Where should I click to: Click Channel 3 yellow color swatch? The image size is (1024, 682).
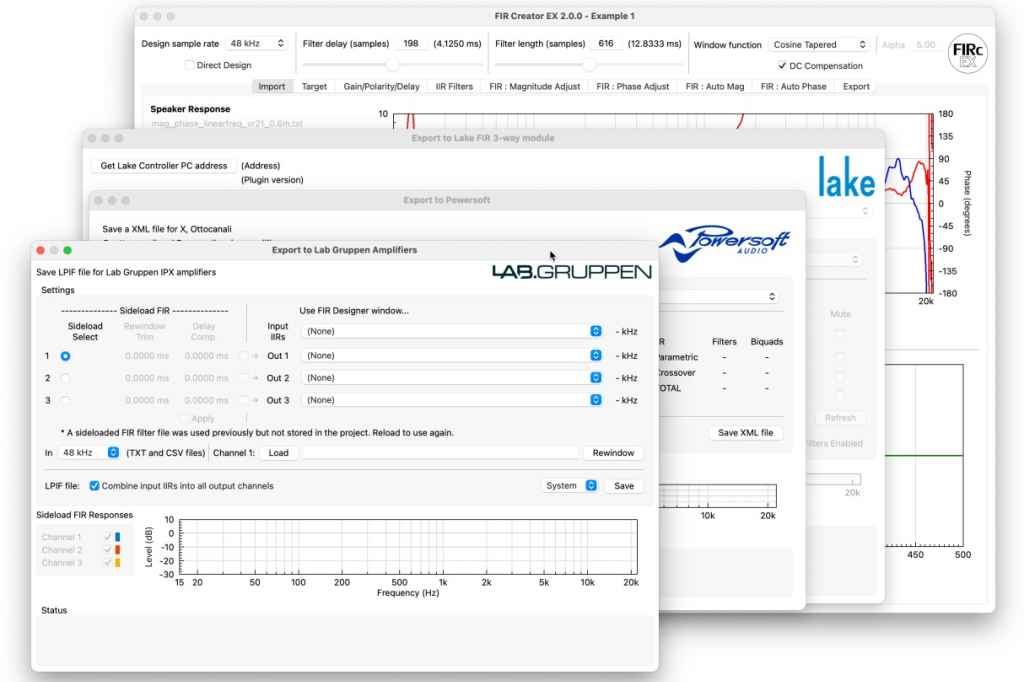(118, 562)
